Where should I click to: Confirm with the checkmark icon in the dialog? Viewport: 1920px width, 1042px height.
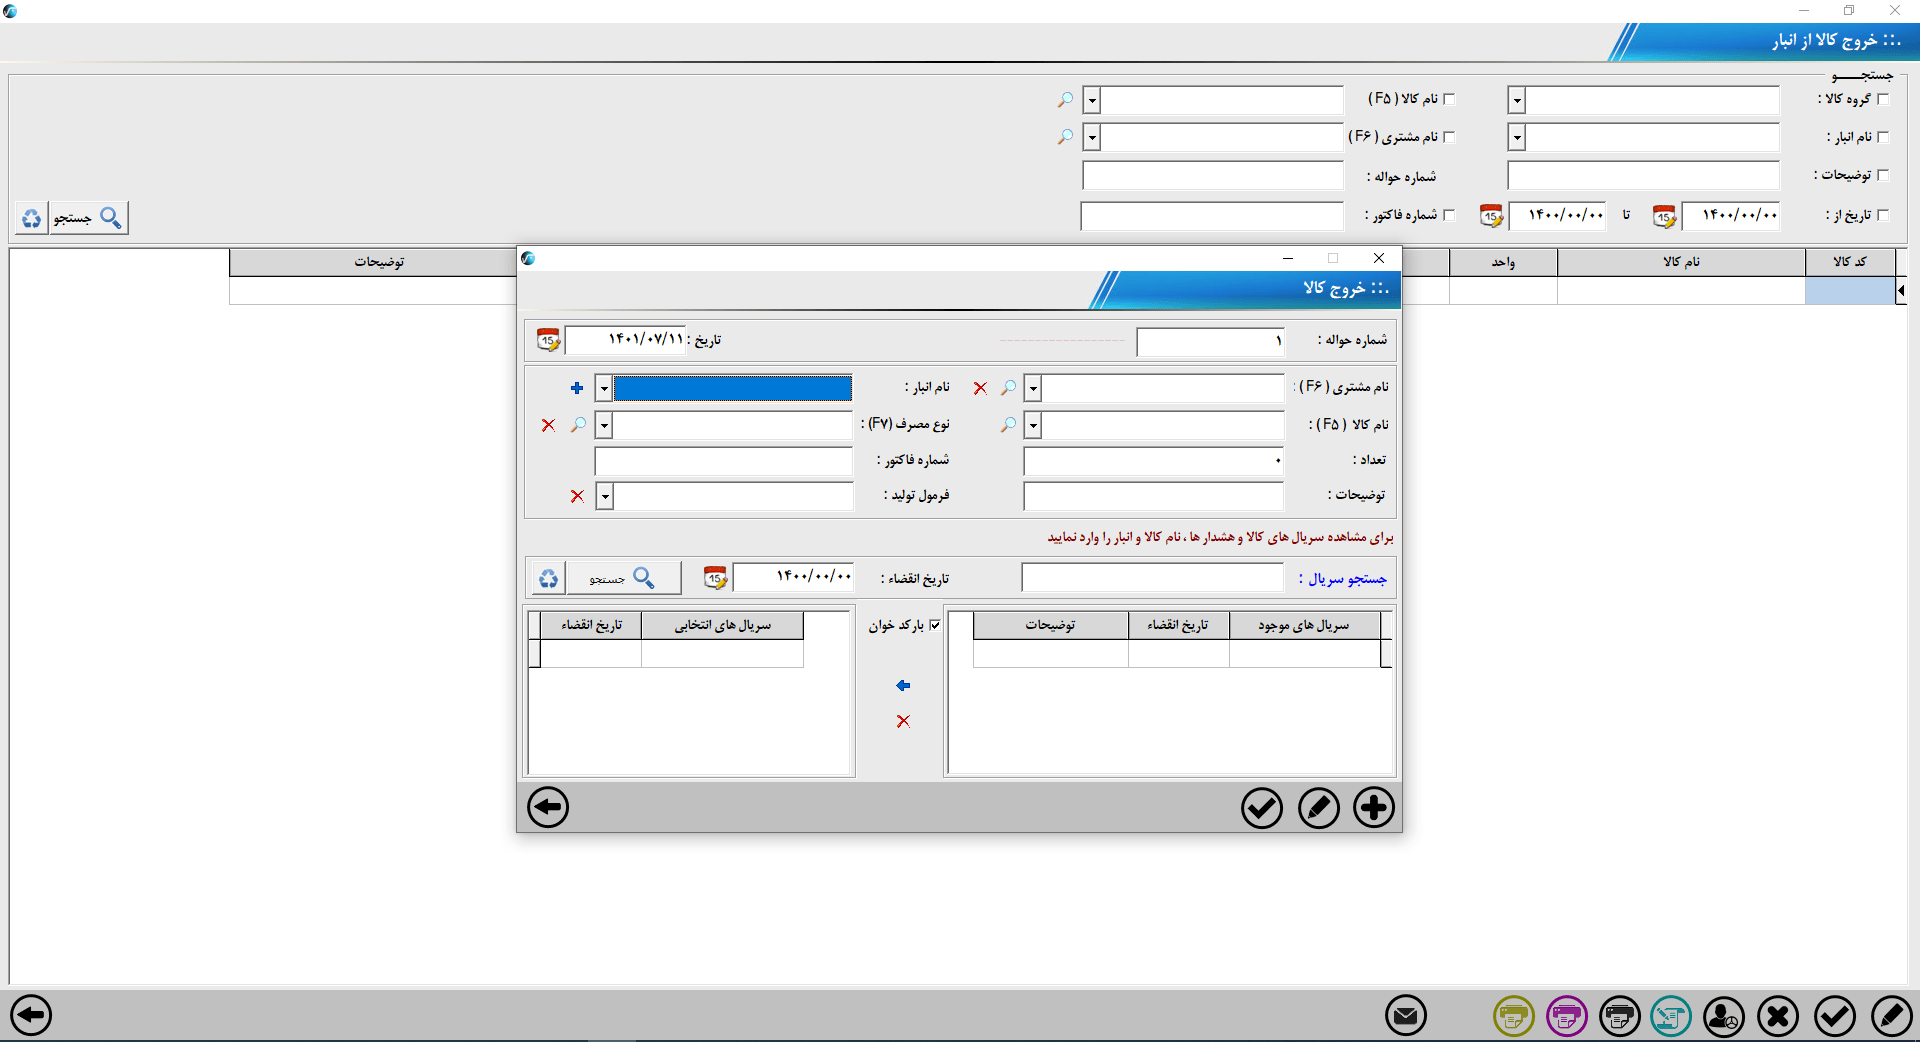[x=1261, y=807]
